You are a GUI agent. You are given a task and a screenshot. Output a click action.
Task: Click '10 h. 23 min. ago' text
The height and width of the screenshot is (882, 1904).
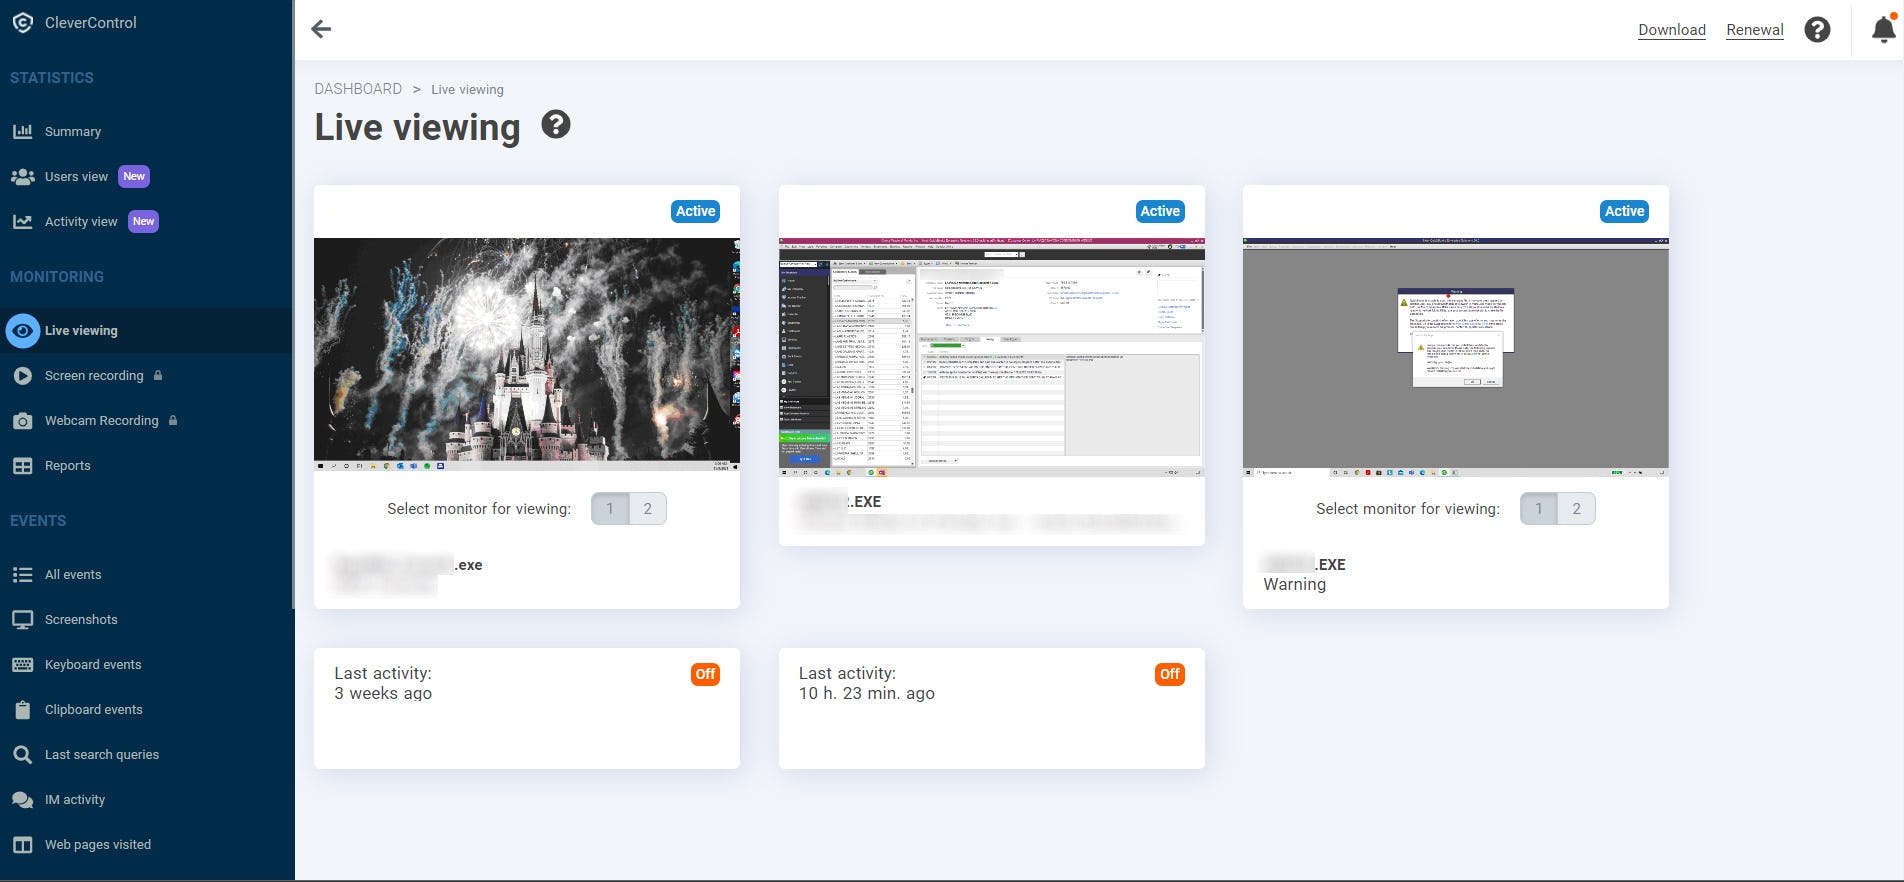coord(867,693)
